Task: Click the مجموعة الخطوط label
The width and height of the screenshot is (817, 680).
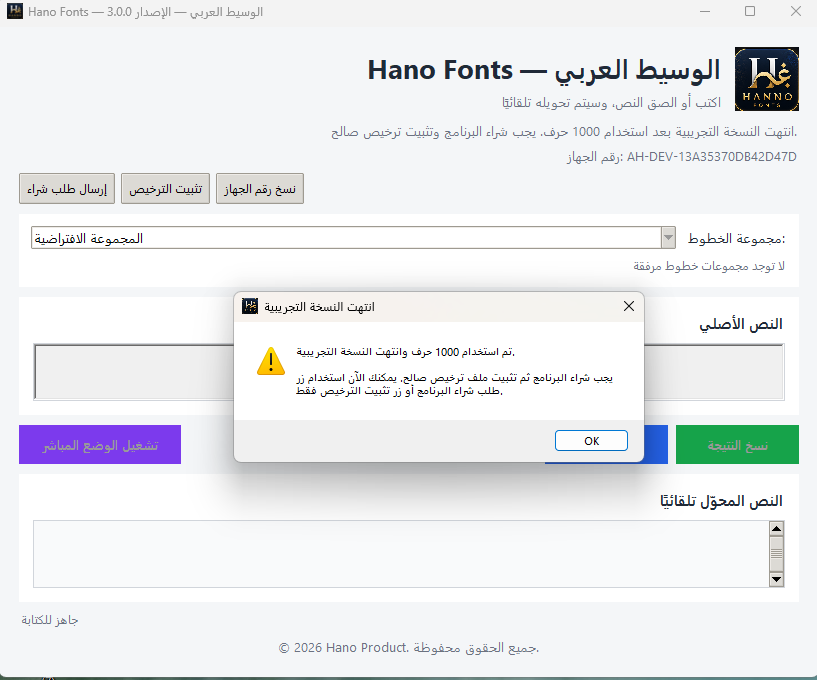Action: pos(736,239)
